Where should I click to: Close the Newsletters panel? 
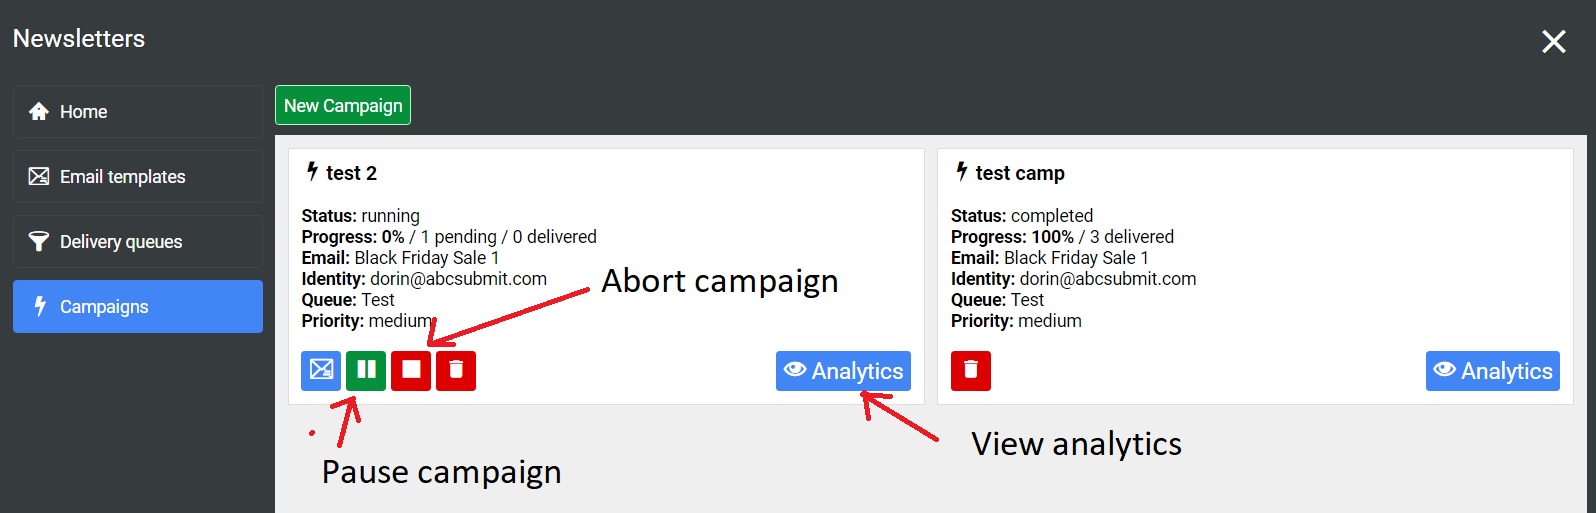pos(1553,41)
